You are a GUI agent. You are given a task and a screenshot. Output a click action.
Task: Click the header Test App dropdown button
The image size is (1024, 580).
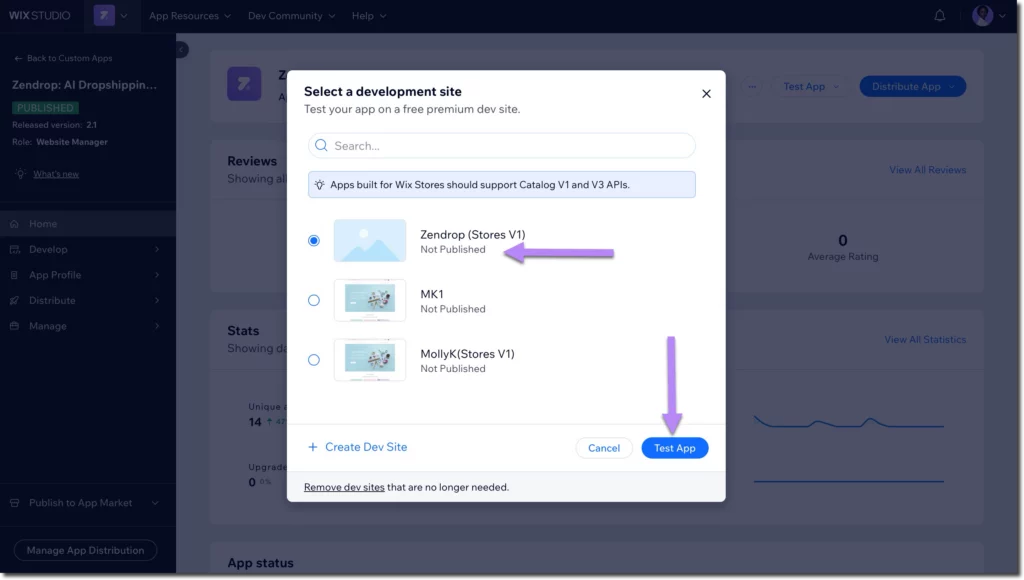click(x=811, y=86)
